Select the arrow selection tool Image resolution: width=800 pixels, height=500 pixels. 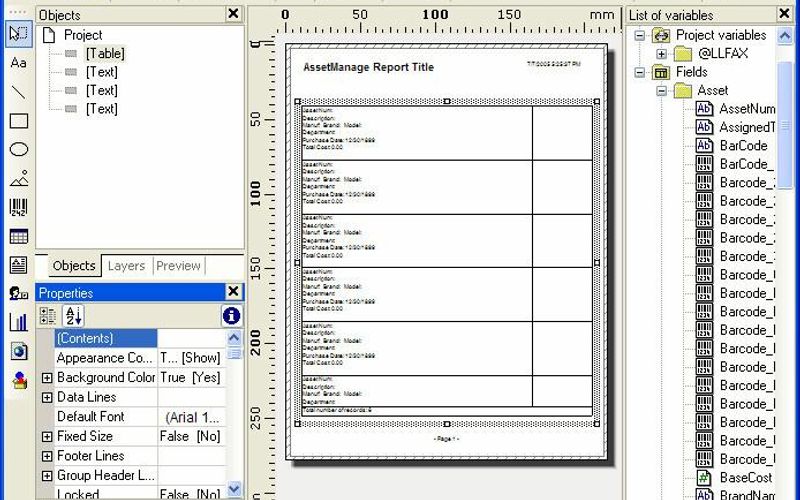pos(18,33)
